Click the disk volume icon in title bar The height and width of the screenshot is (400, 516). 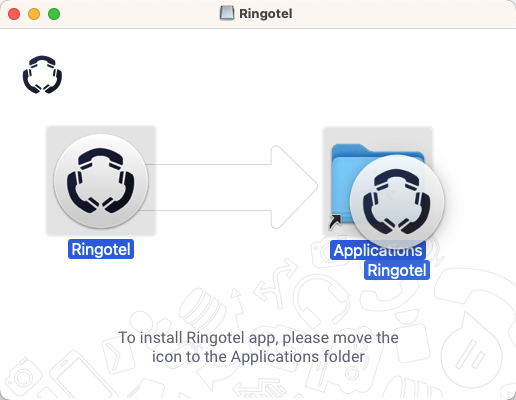[227, 14]
